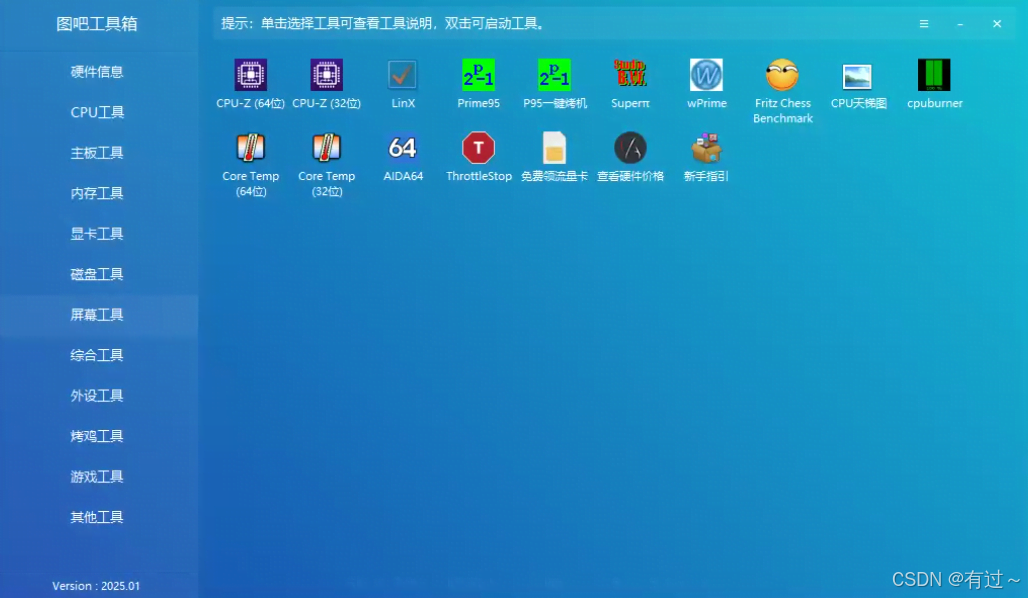
Task: Select Core Temp (64位) thermometer icon
Action: click(250, 148)
